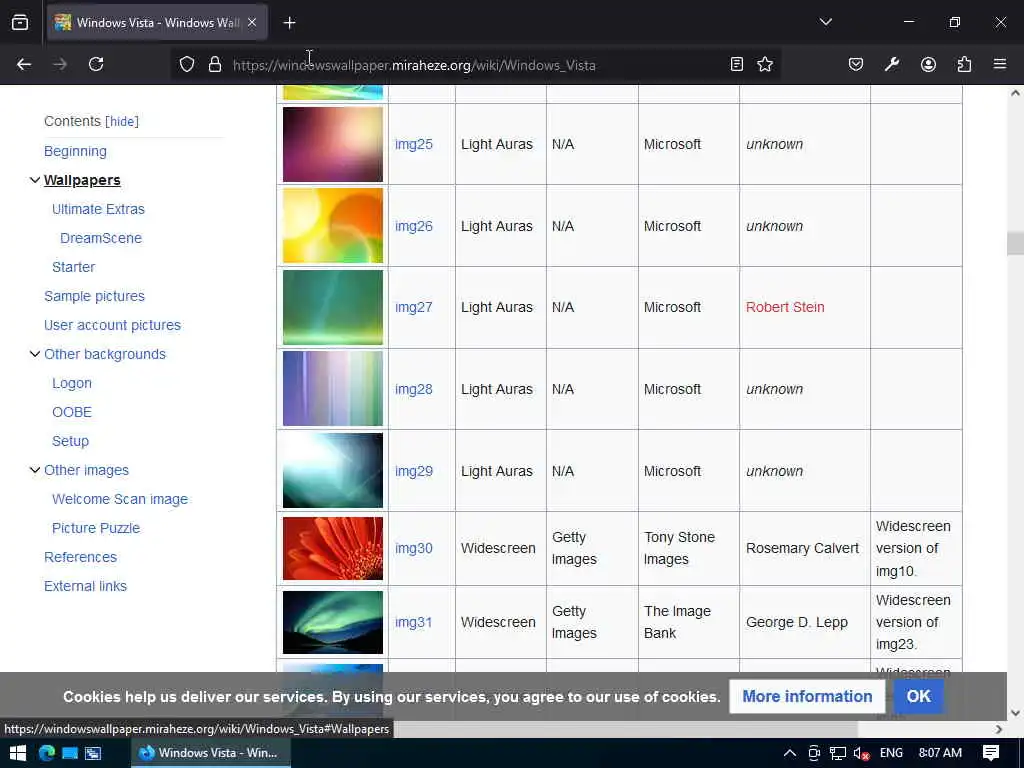Open the img28 striped aura thumbnail
This screenshot has height=768, width=1024.
click(x=333, y=389)
